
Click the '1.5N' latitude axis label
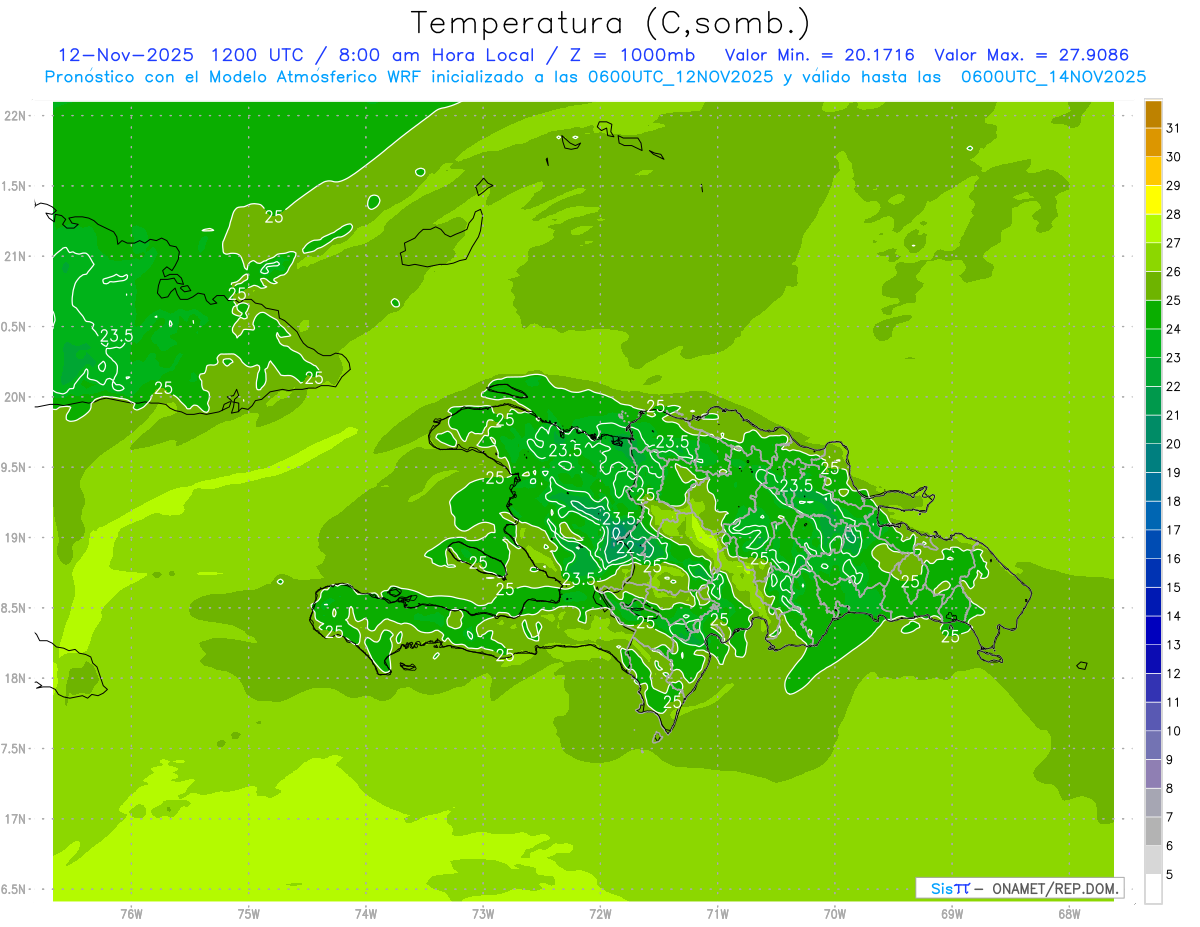coord(15,186)
